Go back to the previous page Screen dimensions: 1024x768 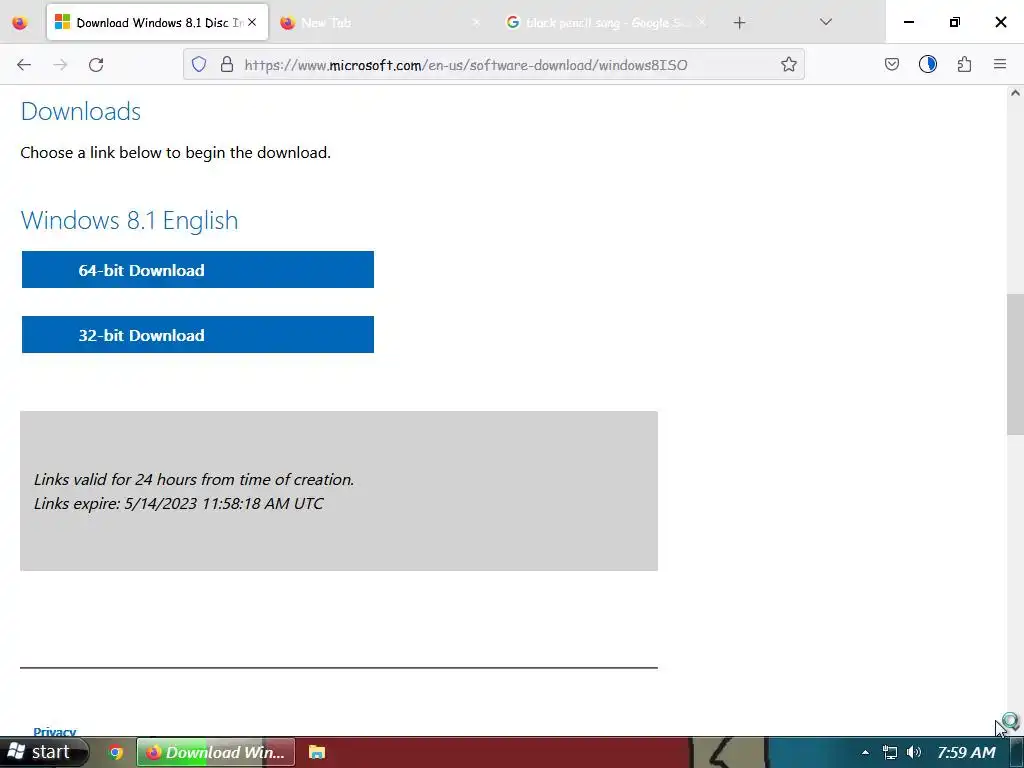(x=24, y=65)
